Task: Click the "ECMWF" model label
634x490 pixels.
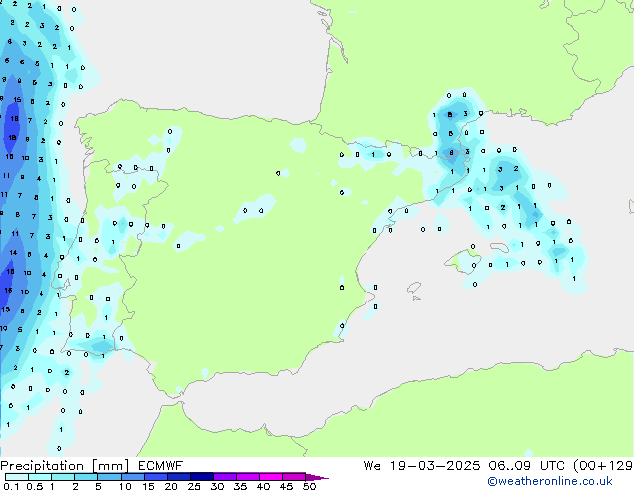Action: point(161,466)
